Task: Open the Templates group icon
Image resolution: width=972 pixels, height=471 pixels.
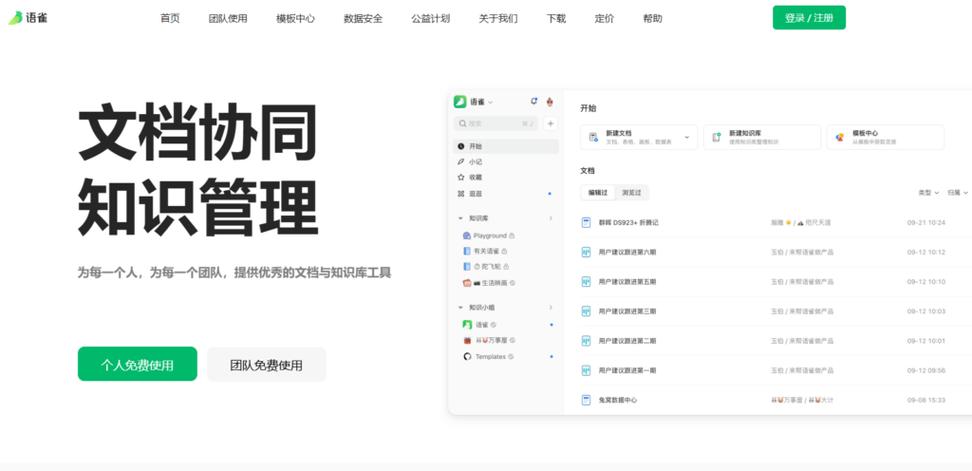Action: (x=467, y=356)
